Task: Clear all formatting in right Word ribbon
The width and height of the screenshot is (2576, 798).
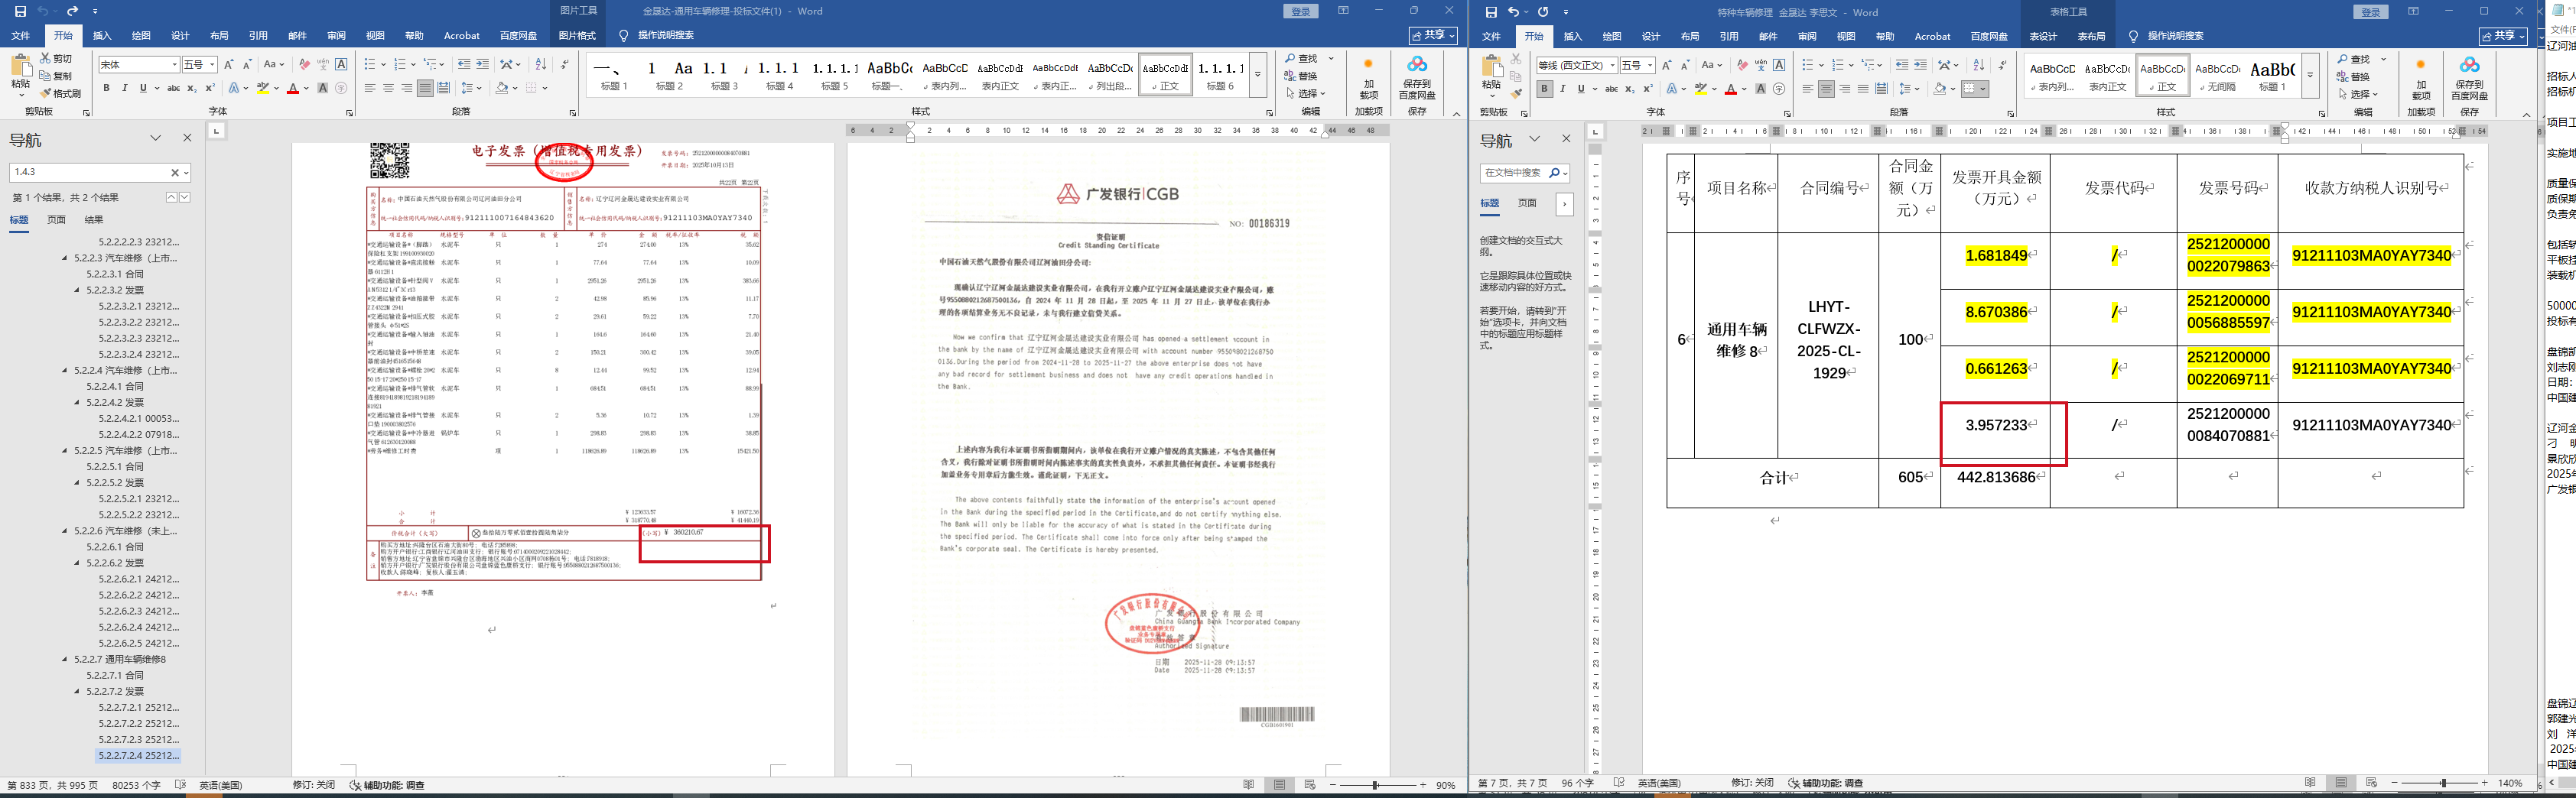Action: coord(1743,65)
